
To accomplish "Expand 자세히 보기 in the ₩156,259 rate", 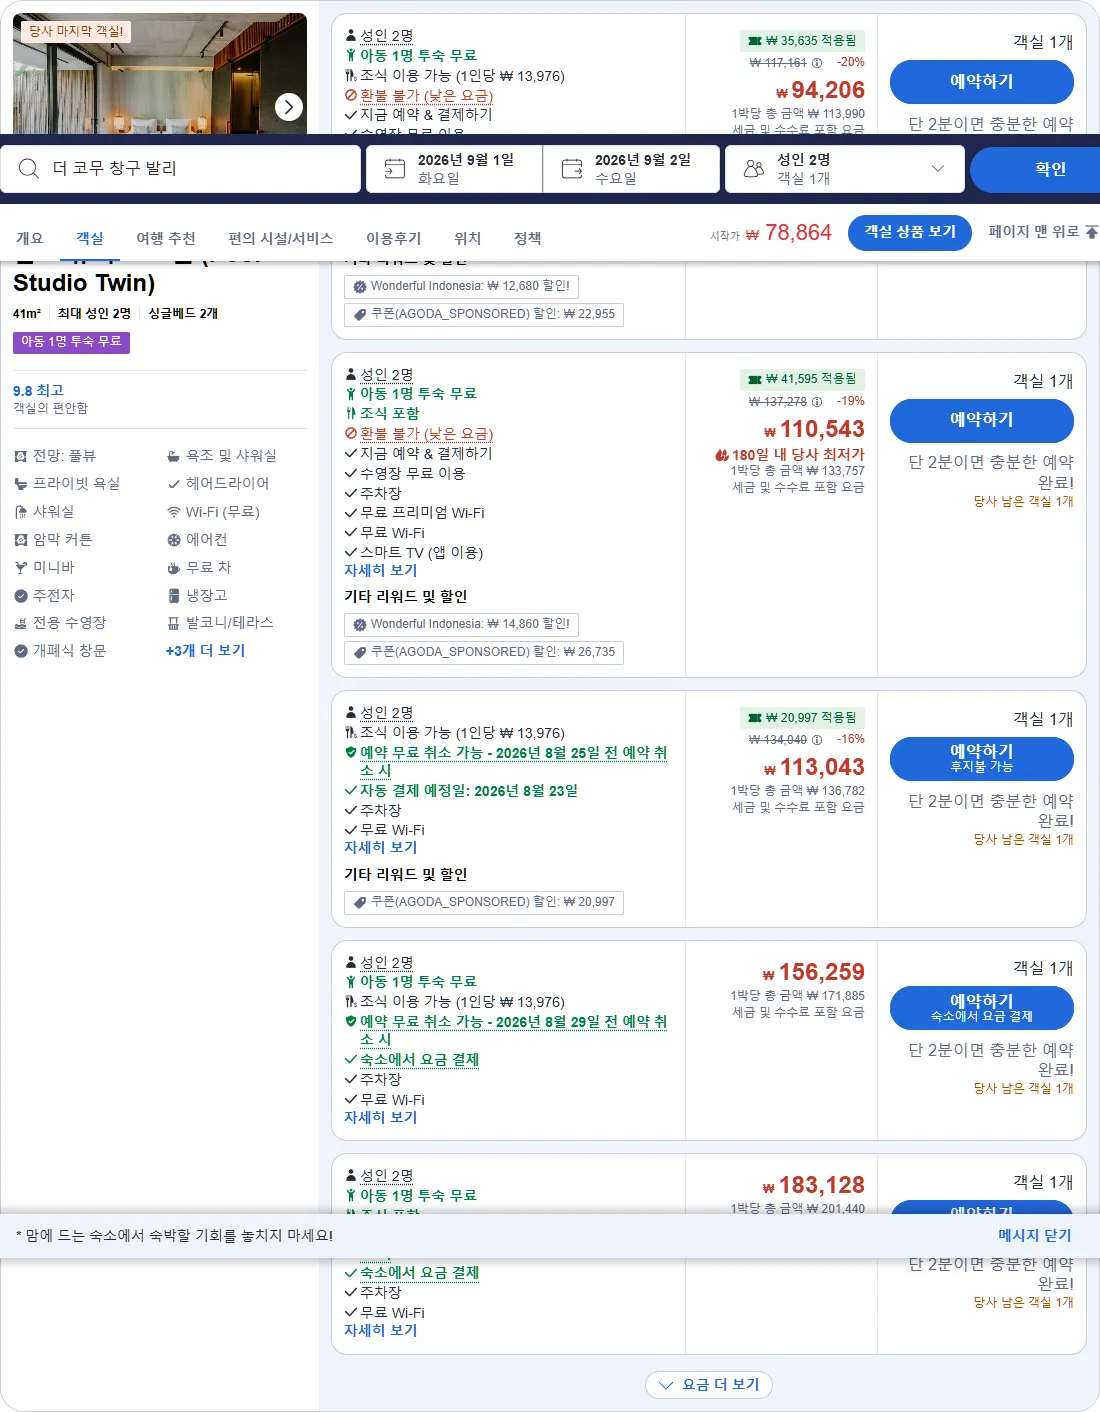I will [381, 1118].
